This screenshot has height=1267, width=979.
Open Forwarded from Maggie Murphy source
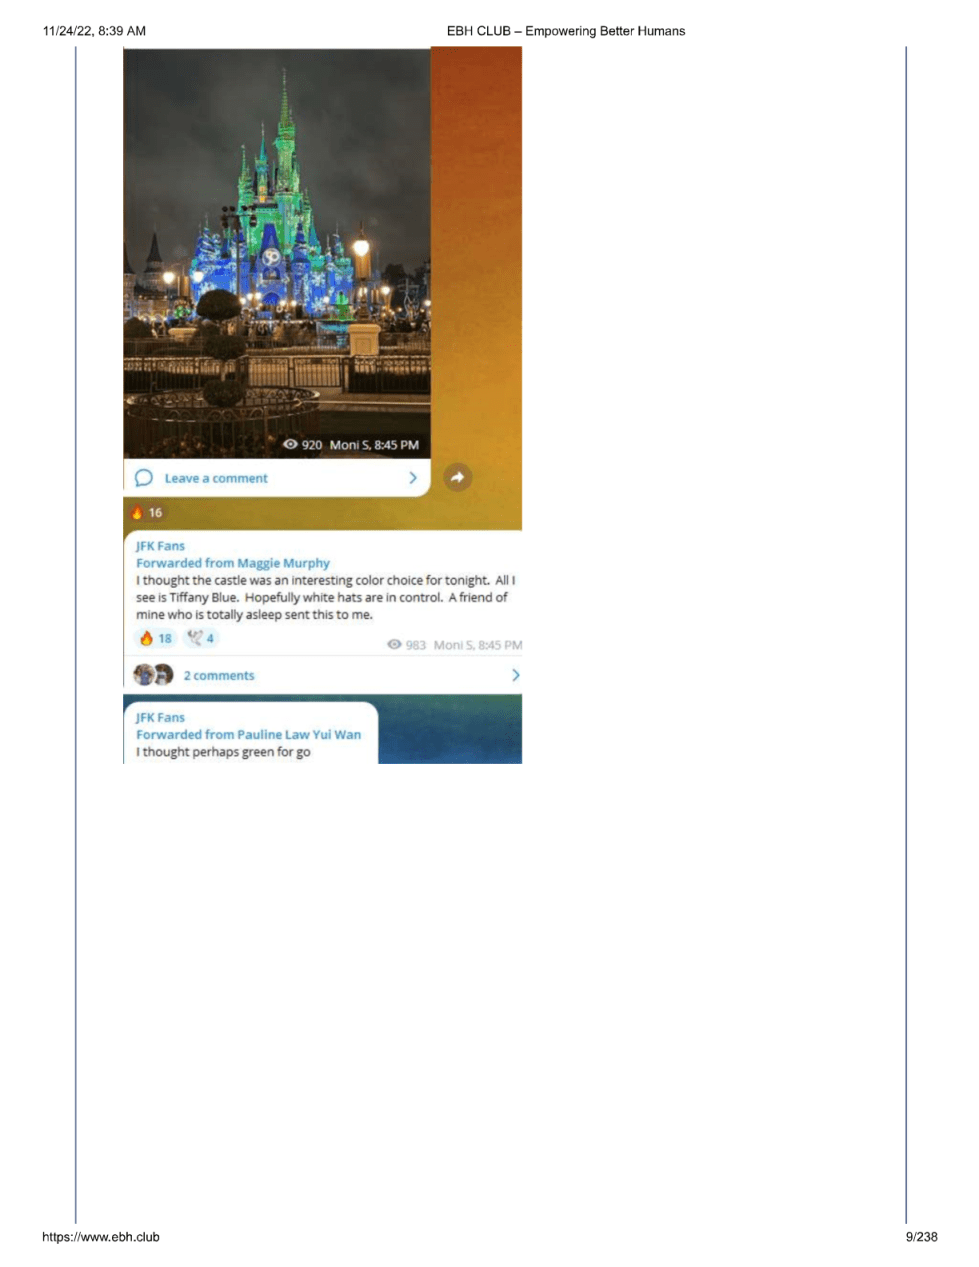click(233, 563)
